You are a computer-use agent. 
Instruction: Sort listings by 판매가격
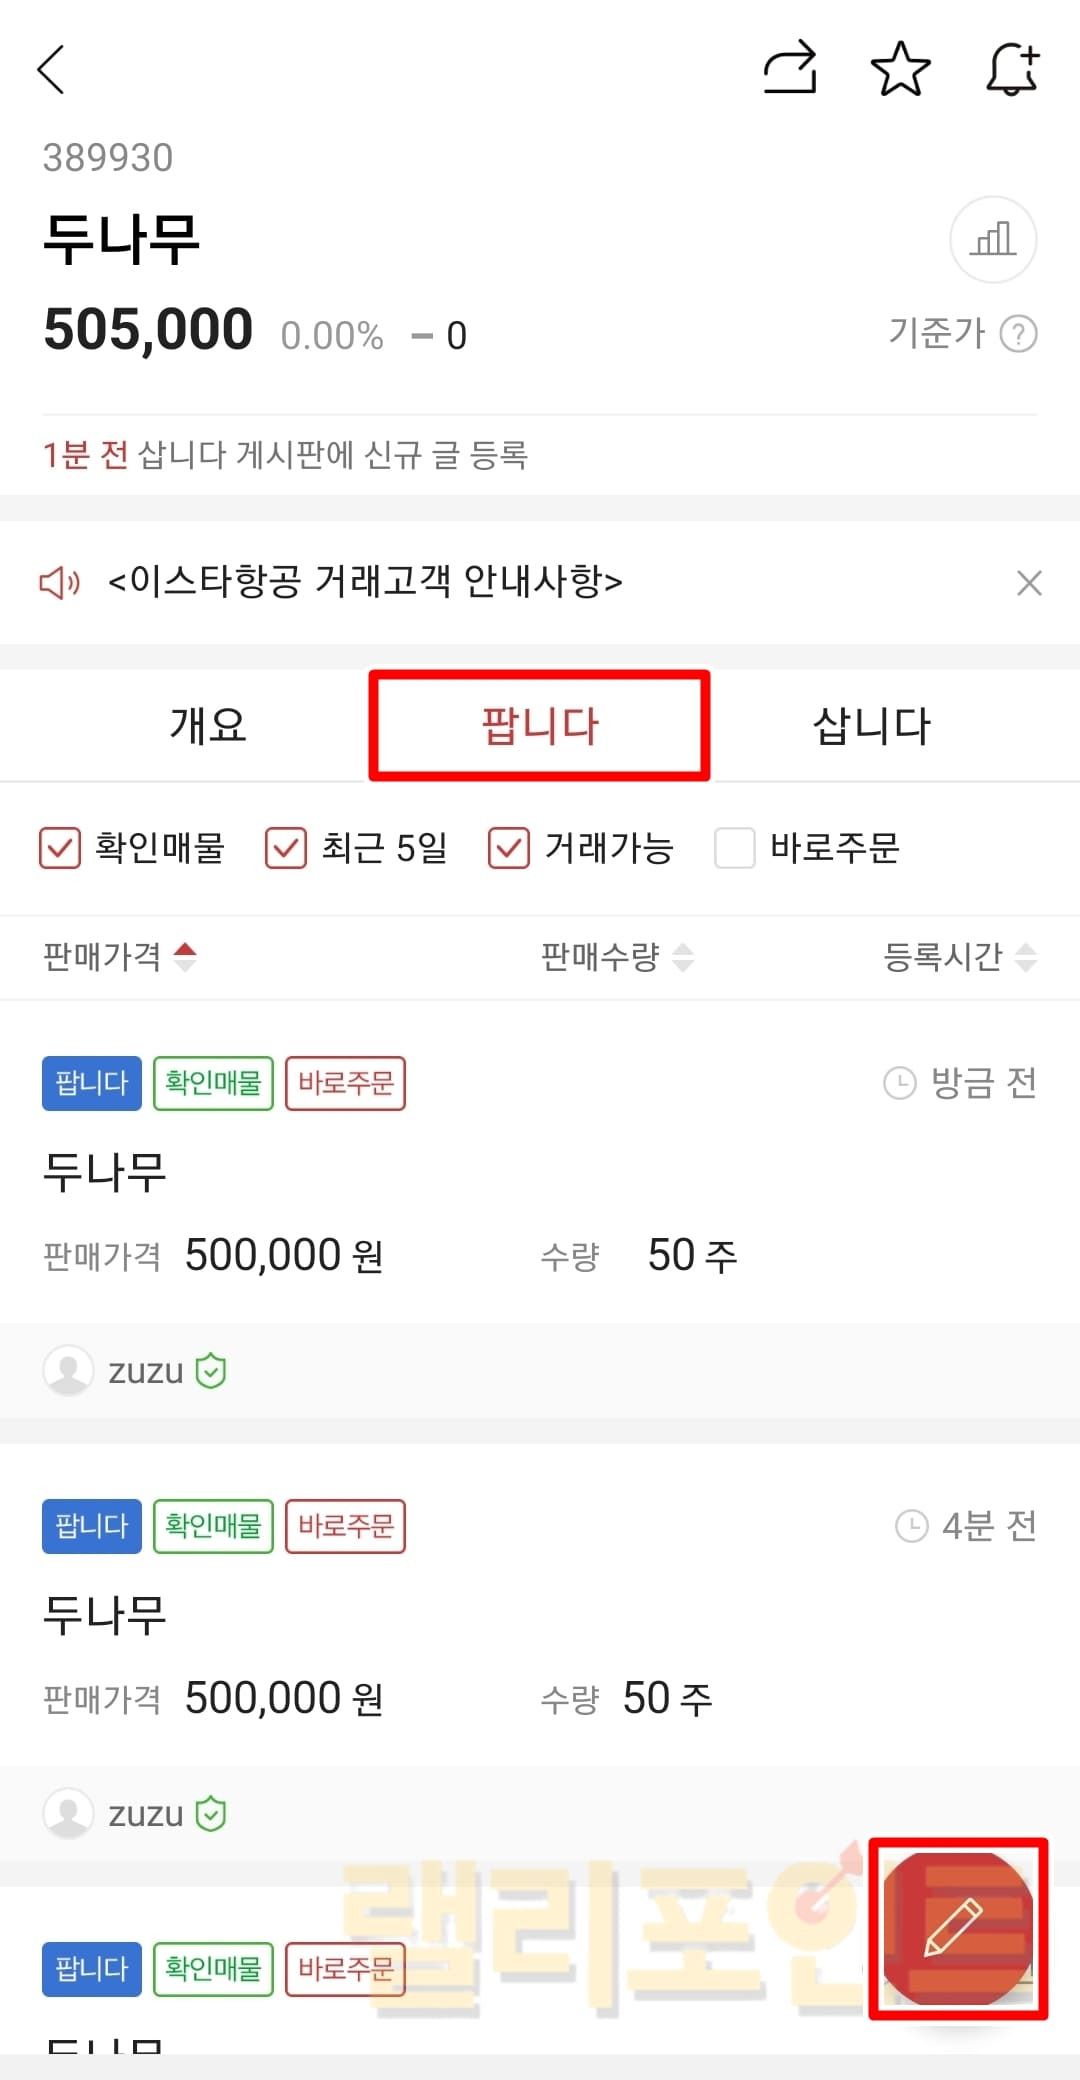click(x=119, y=957)
